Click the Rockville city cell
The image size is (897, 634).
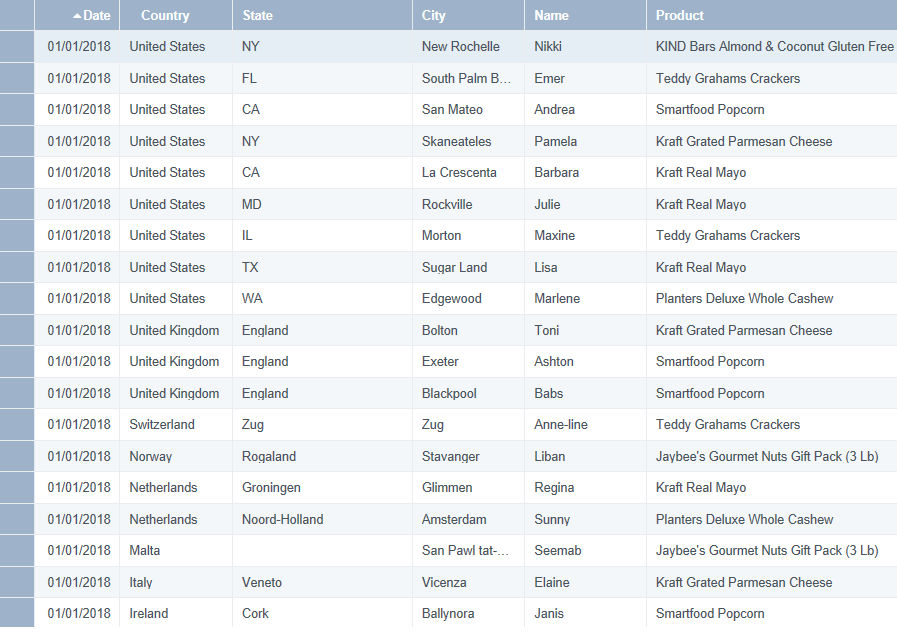click(x=469, y=204)
